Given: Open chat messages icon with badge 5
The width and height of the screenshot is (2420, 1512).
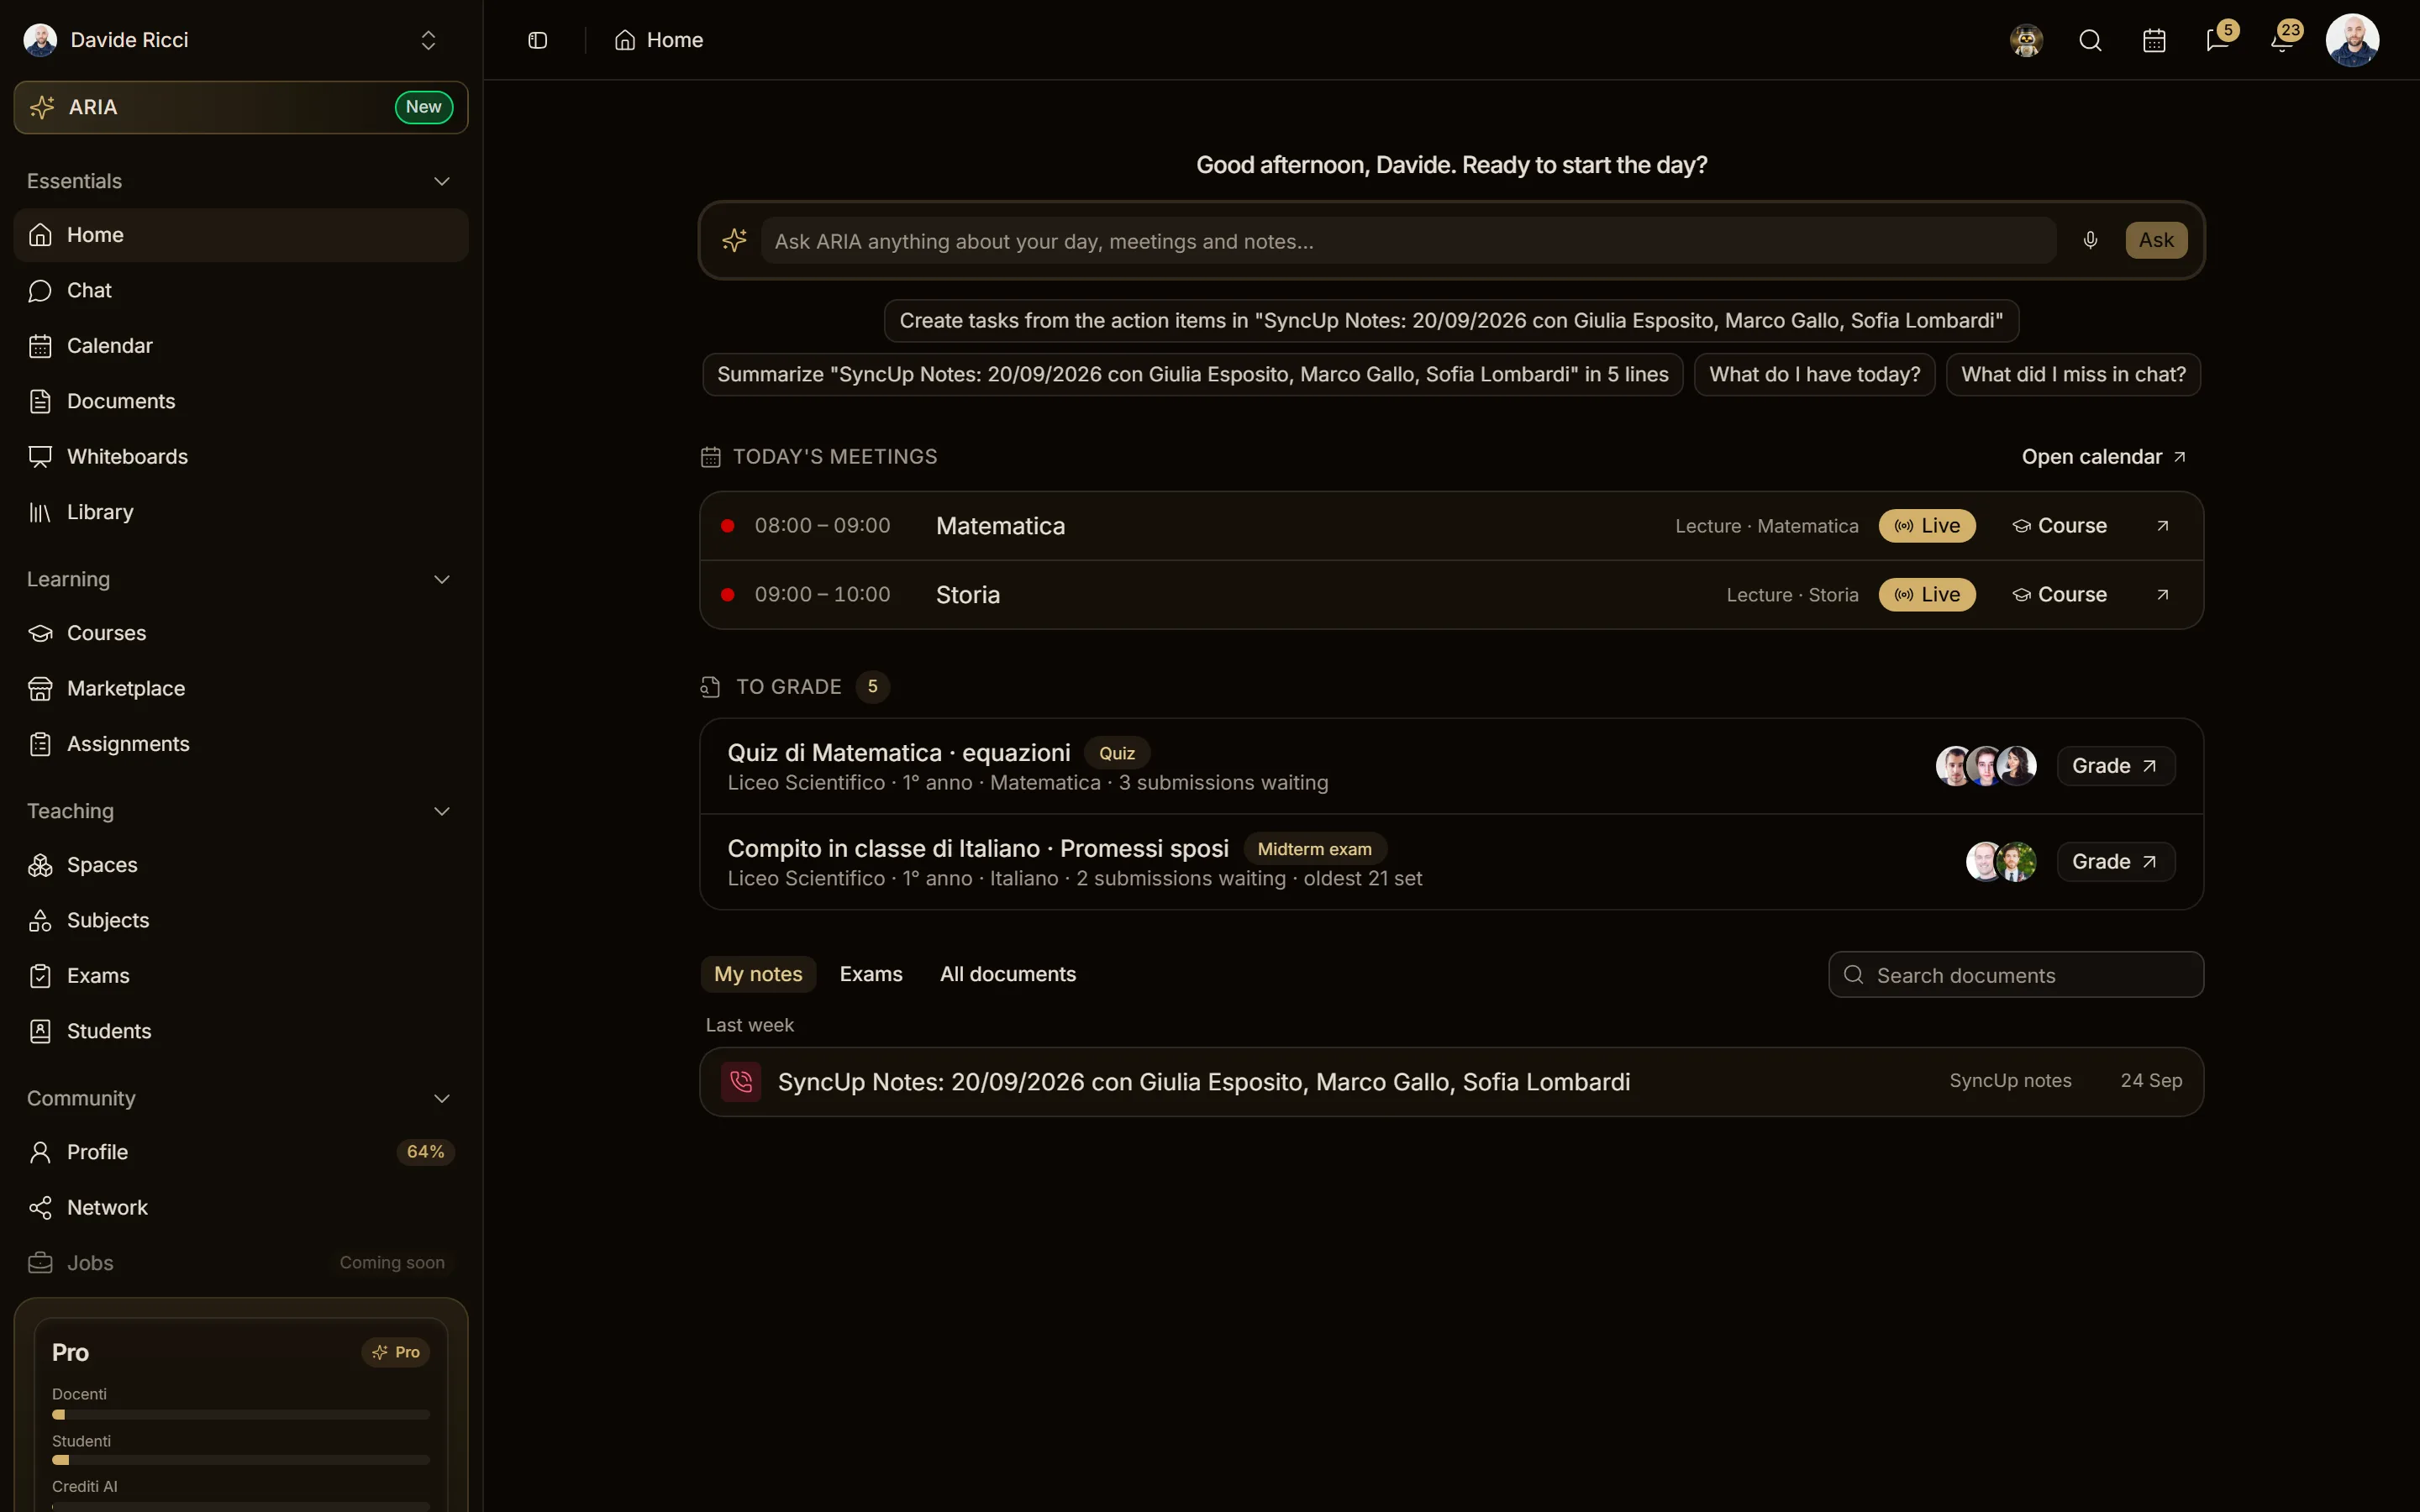Looking at the screenshot, I should tap(2218, 40).
